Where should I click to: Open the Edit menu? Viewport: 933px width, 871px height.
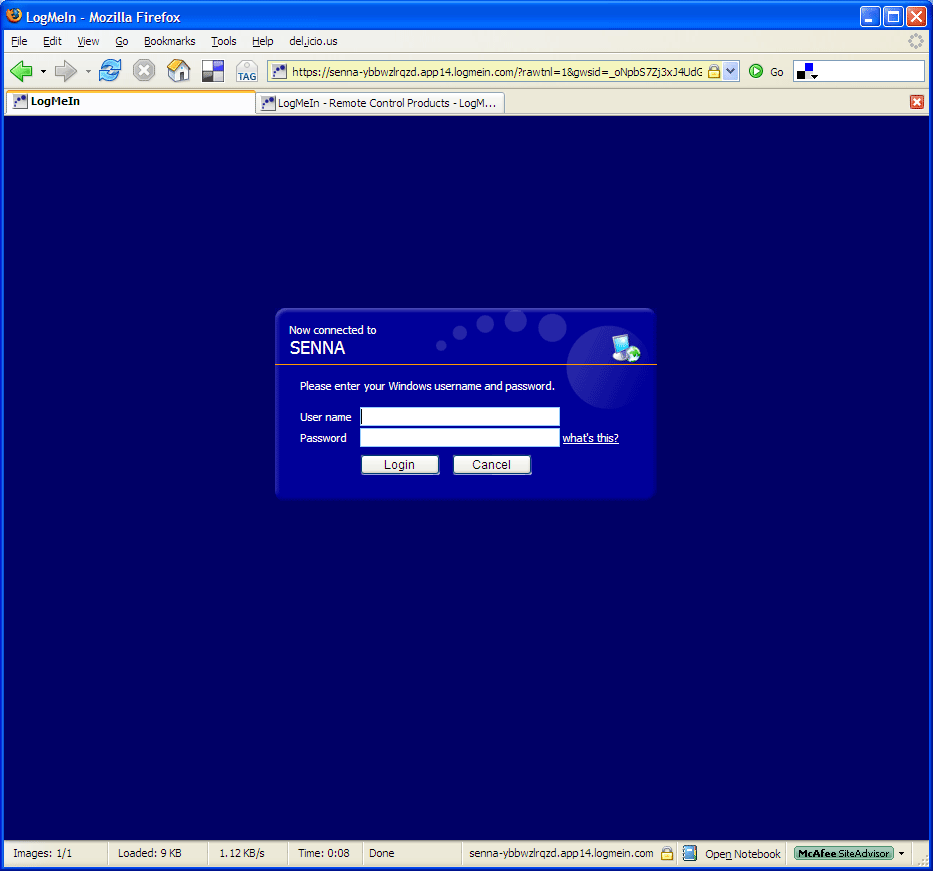pos(52,41)
